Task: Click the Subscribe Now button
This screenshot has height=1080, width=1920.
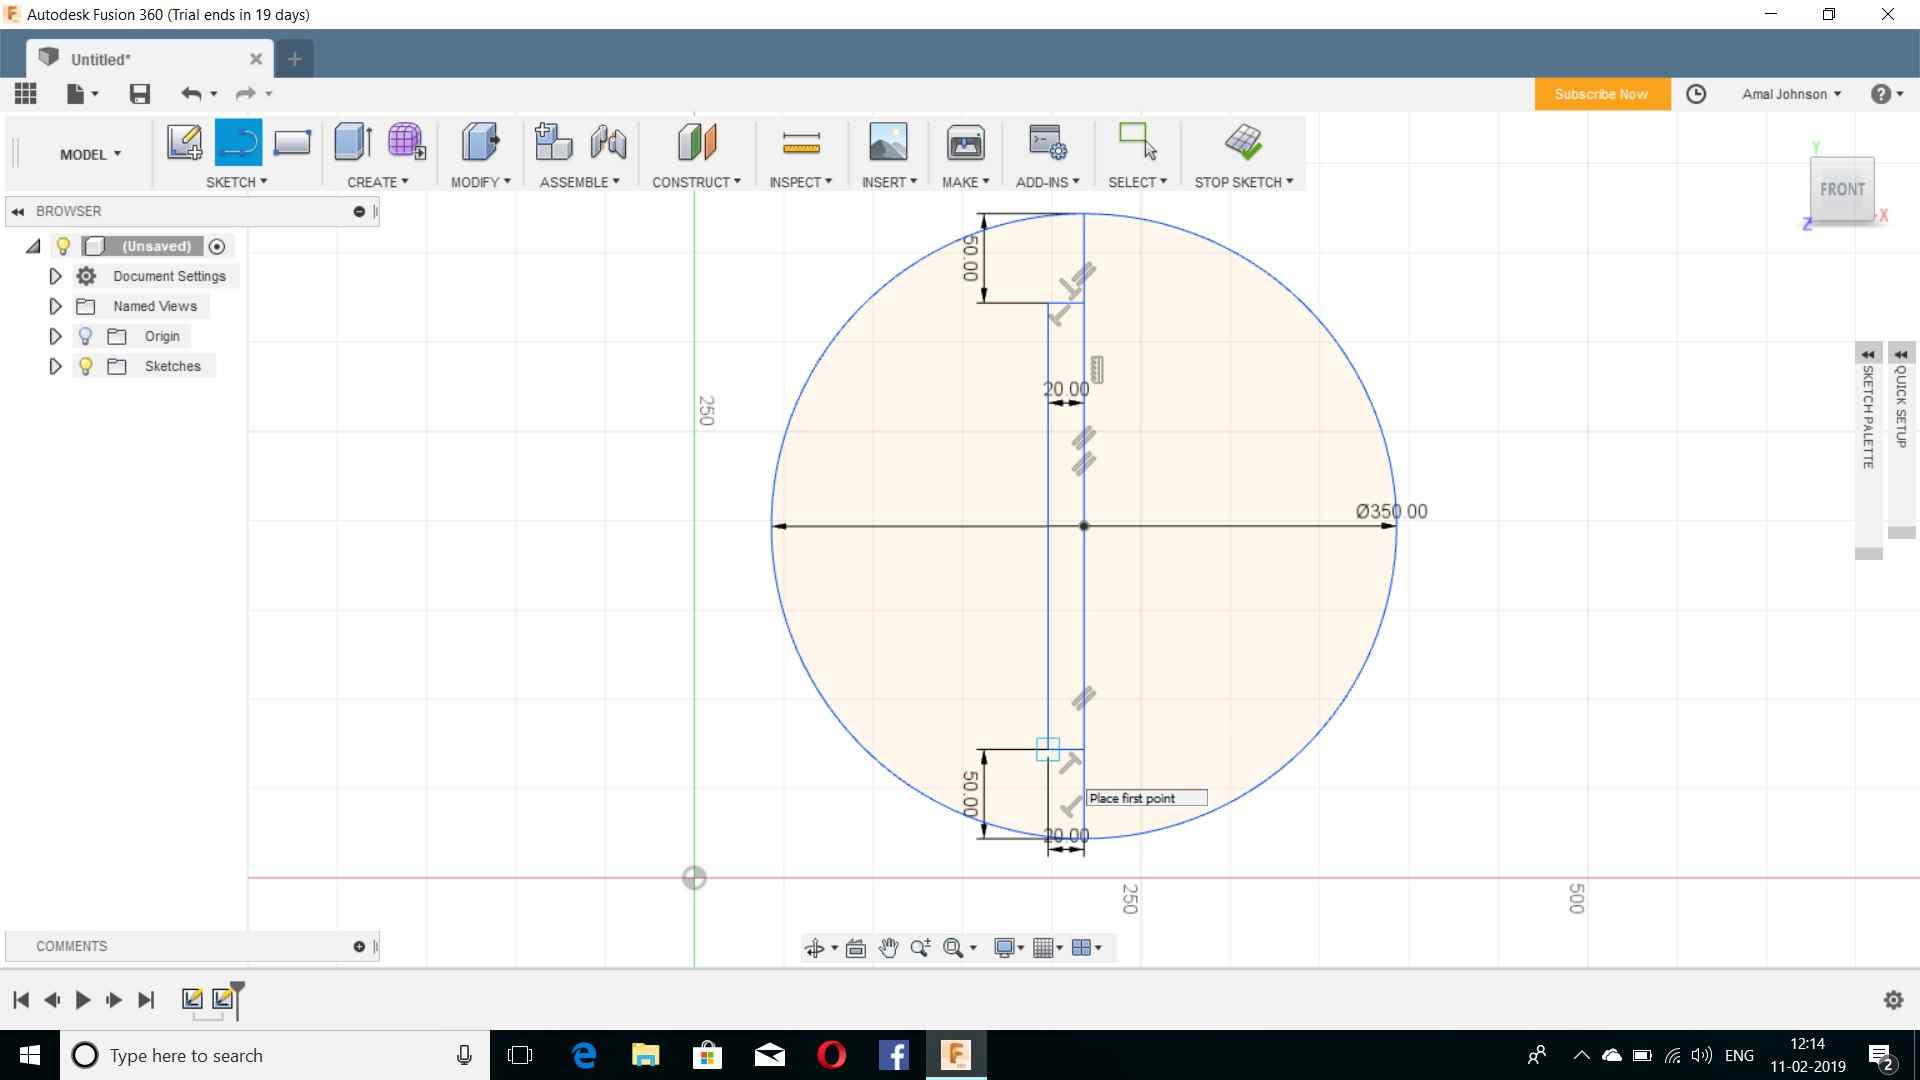Action: click(1601, 94)
